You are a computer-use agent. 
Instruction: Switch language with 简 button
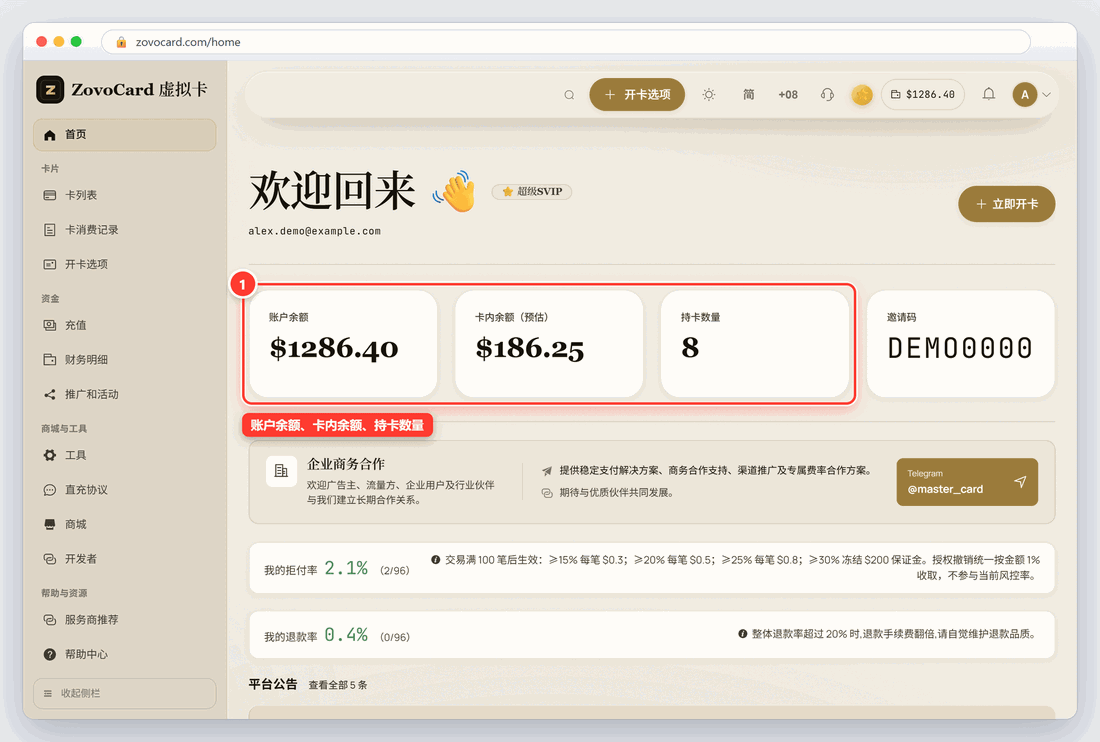coord(749,95)
